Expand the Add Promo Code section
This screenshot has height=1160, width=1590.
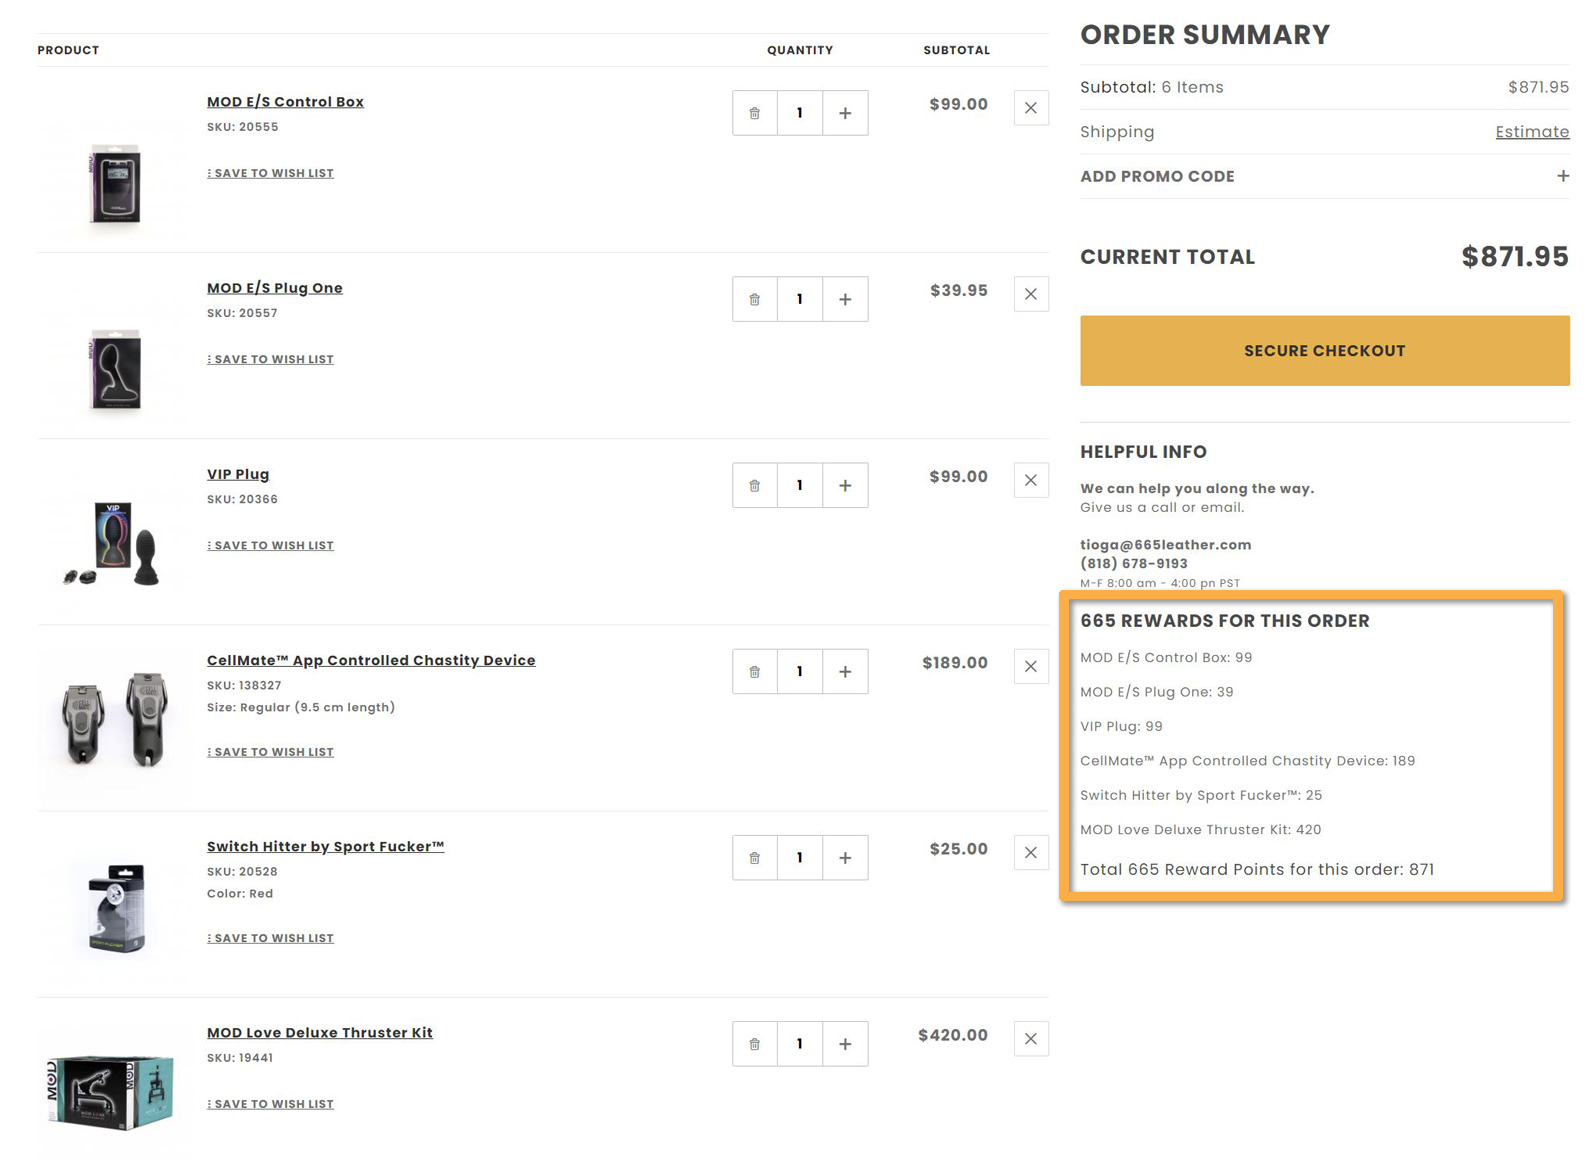[1562, 176]
